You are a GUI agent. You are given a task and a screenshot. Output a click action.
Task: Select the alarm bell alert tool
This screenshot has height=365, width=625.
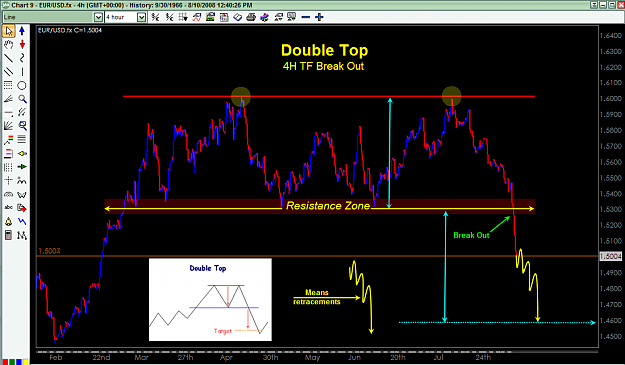point(9,222)
